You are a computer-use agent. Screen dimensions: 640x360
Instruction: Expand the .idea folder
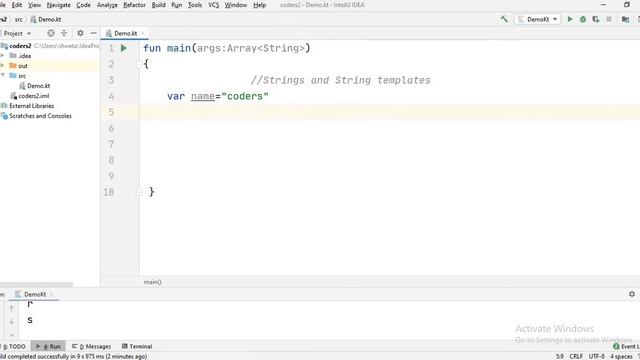[x=2, y=56]
